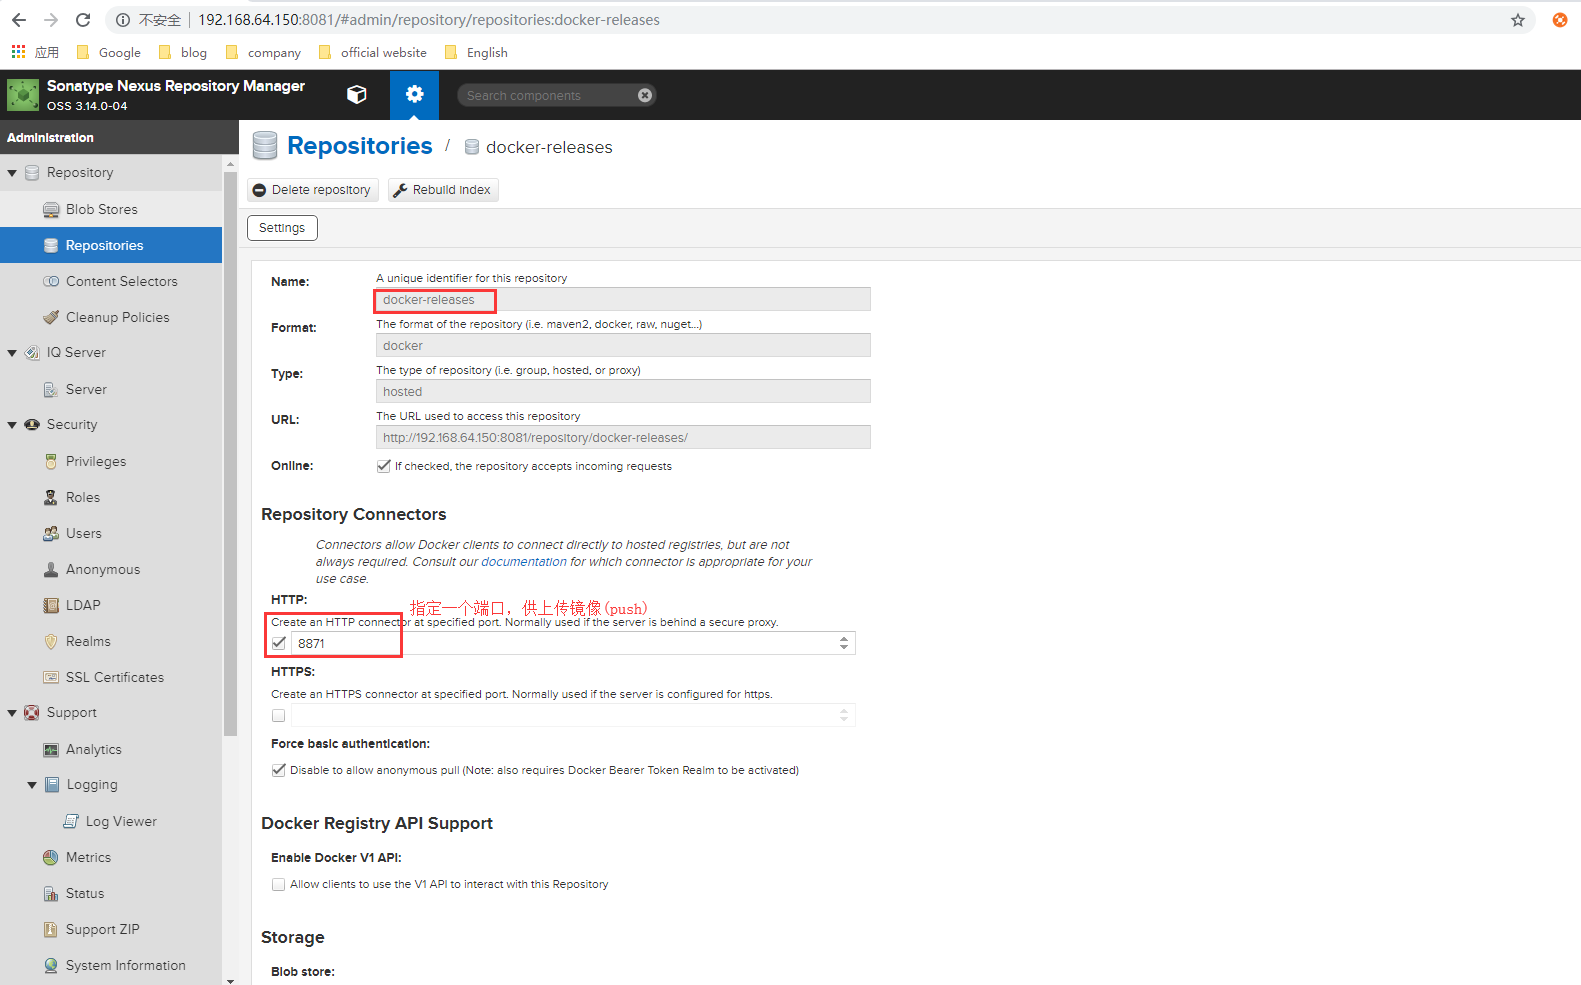Open the Browse cube icon in header
1581x985 pixels.
(356, 94)
